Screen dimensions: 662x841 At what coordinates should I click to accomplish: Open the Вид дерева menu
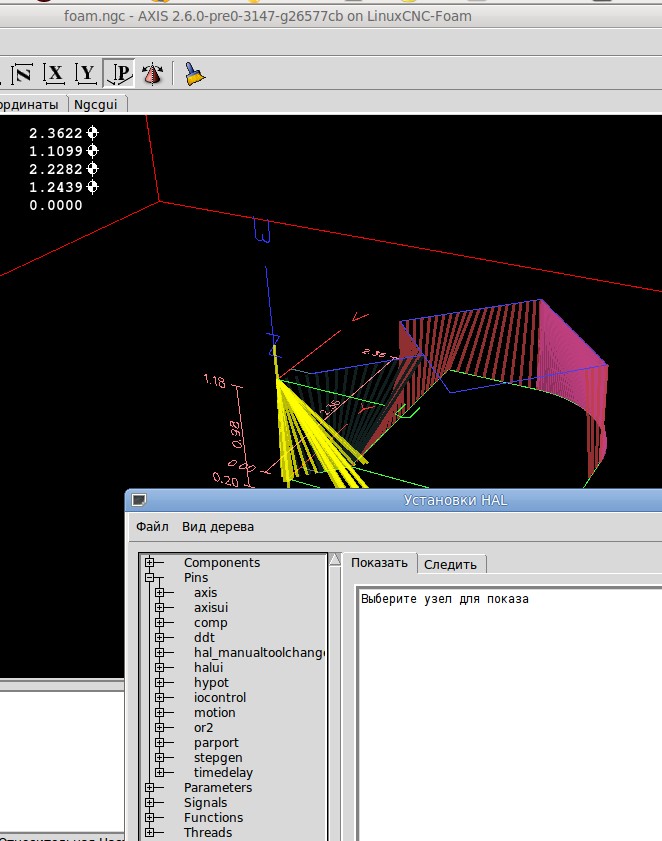tap(218, 526)
